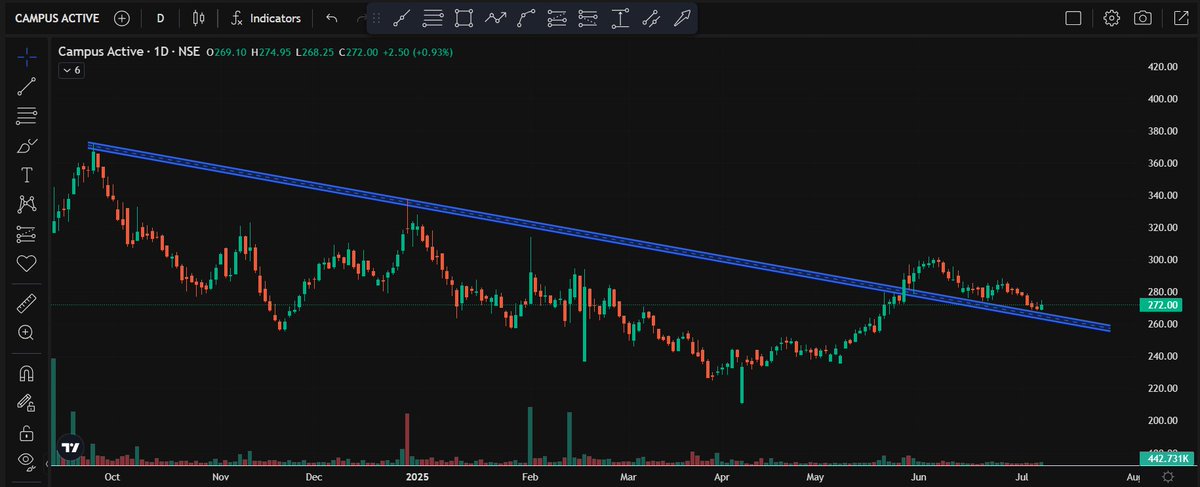This screenshot has height=487, width=1200.
Task: Select the text annotation tool
Action: pos(27,175)
